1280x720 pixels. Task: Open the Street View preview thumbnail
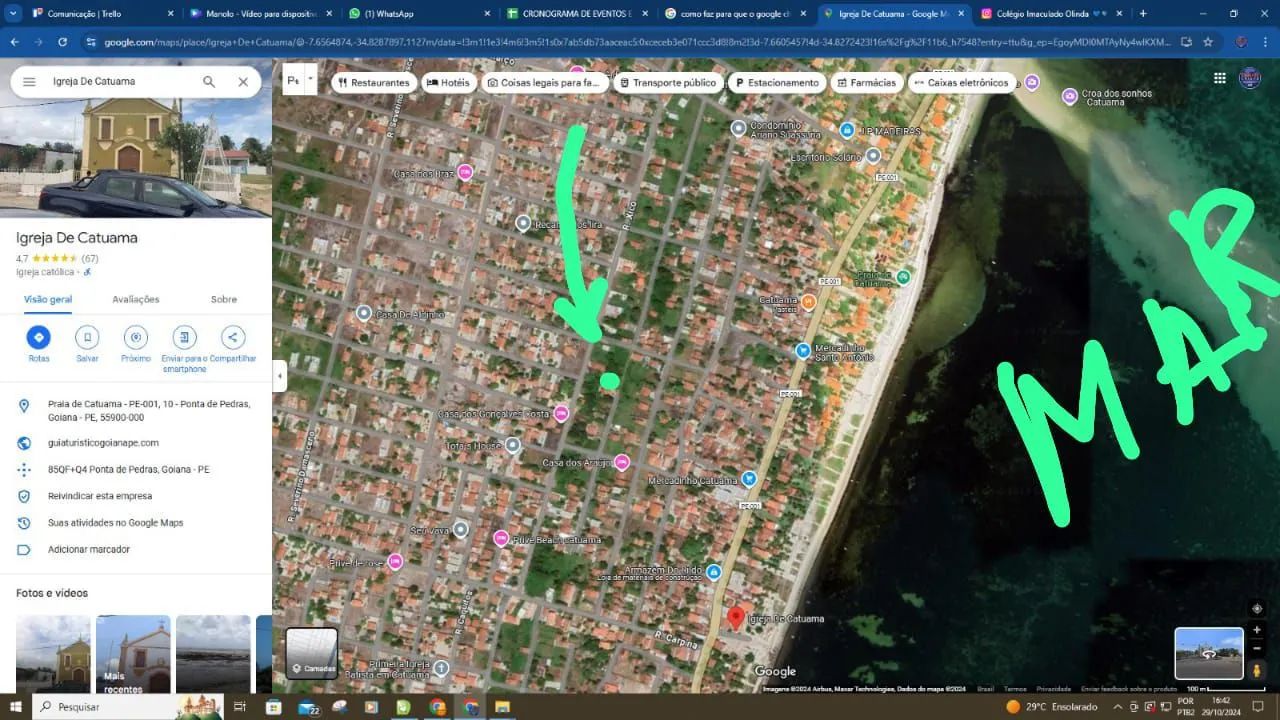click(1209, 653)
